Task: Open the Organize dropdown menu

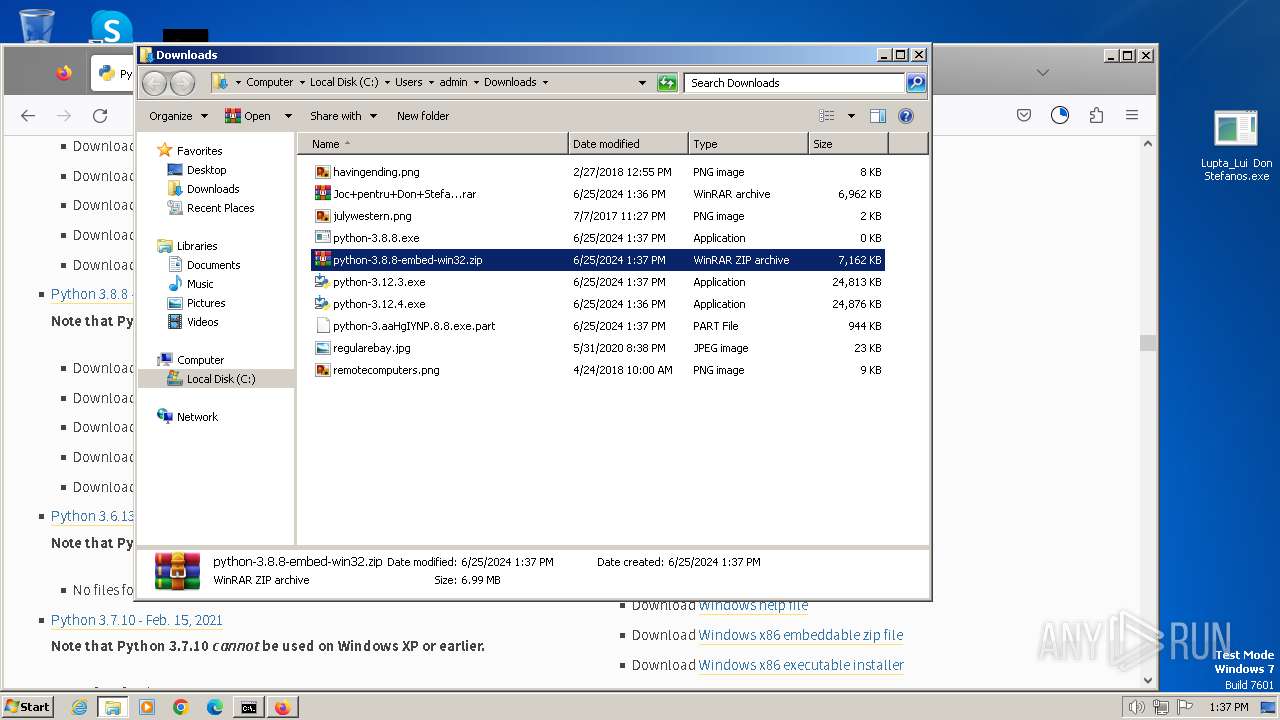Action: click(x=178, y=116)
